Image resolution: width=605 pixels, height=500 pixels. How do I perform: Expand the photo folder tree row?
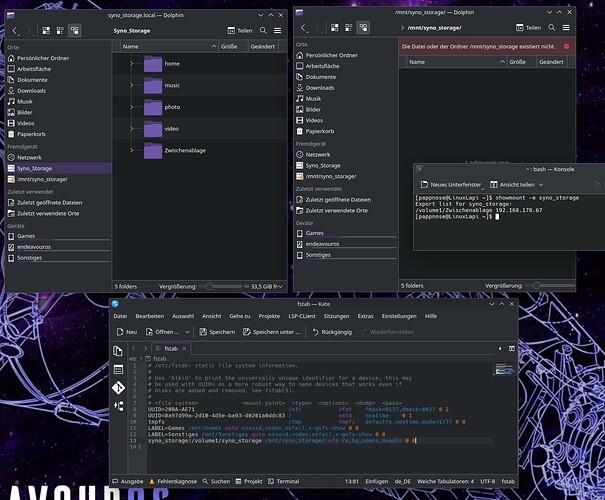click(x=132, y=107)
